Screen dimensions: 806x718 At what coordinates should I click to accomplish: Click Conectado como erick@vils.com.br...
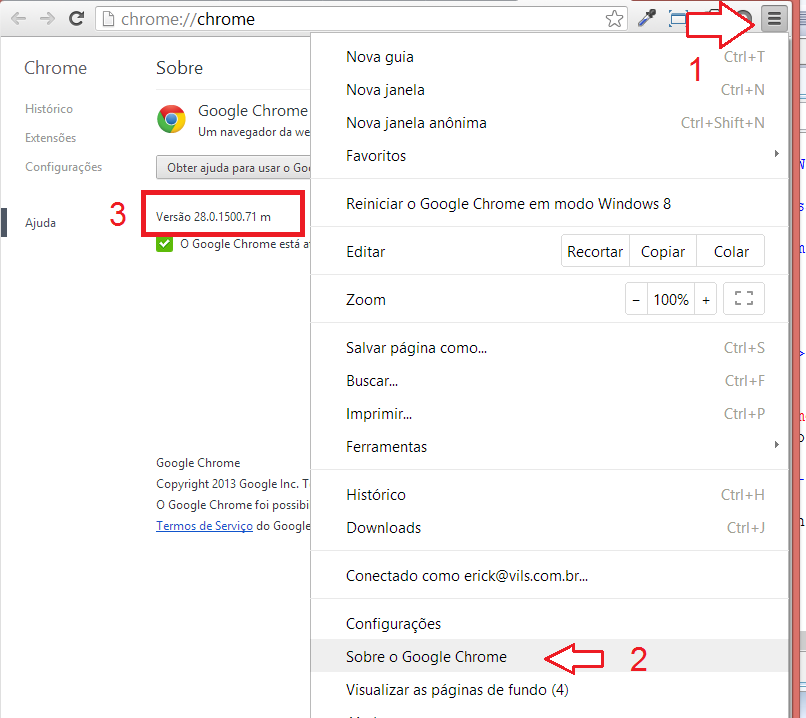point(549,576)
